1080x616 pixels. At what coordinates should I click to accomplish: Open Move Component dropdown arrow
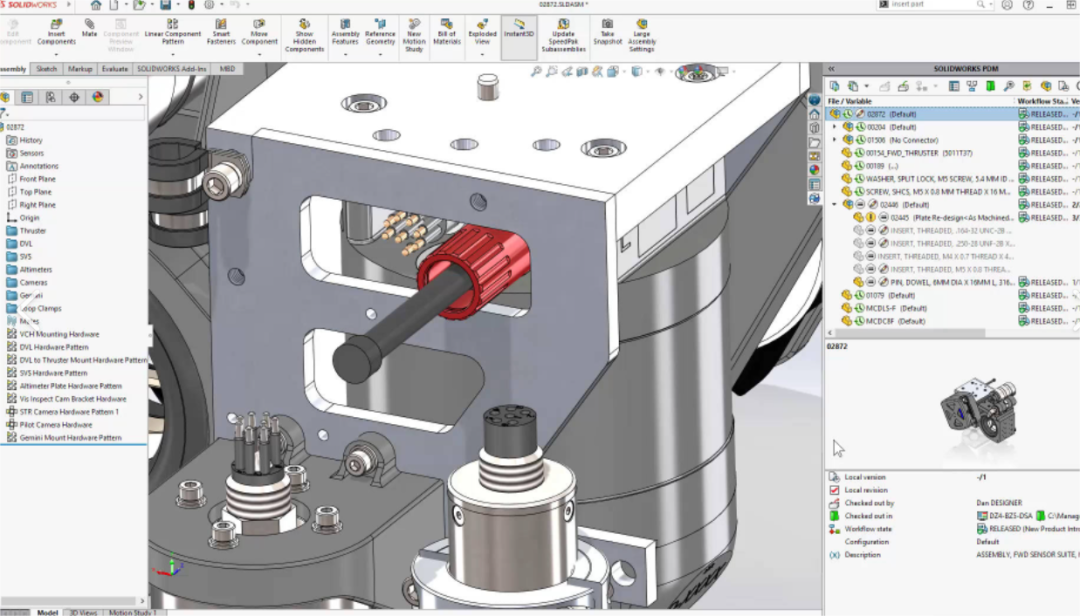(259, 54)
